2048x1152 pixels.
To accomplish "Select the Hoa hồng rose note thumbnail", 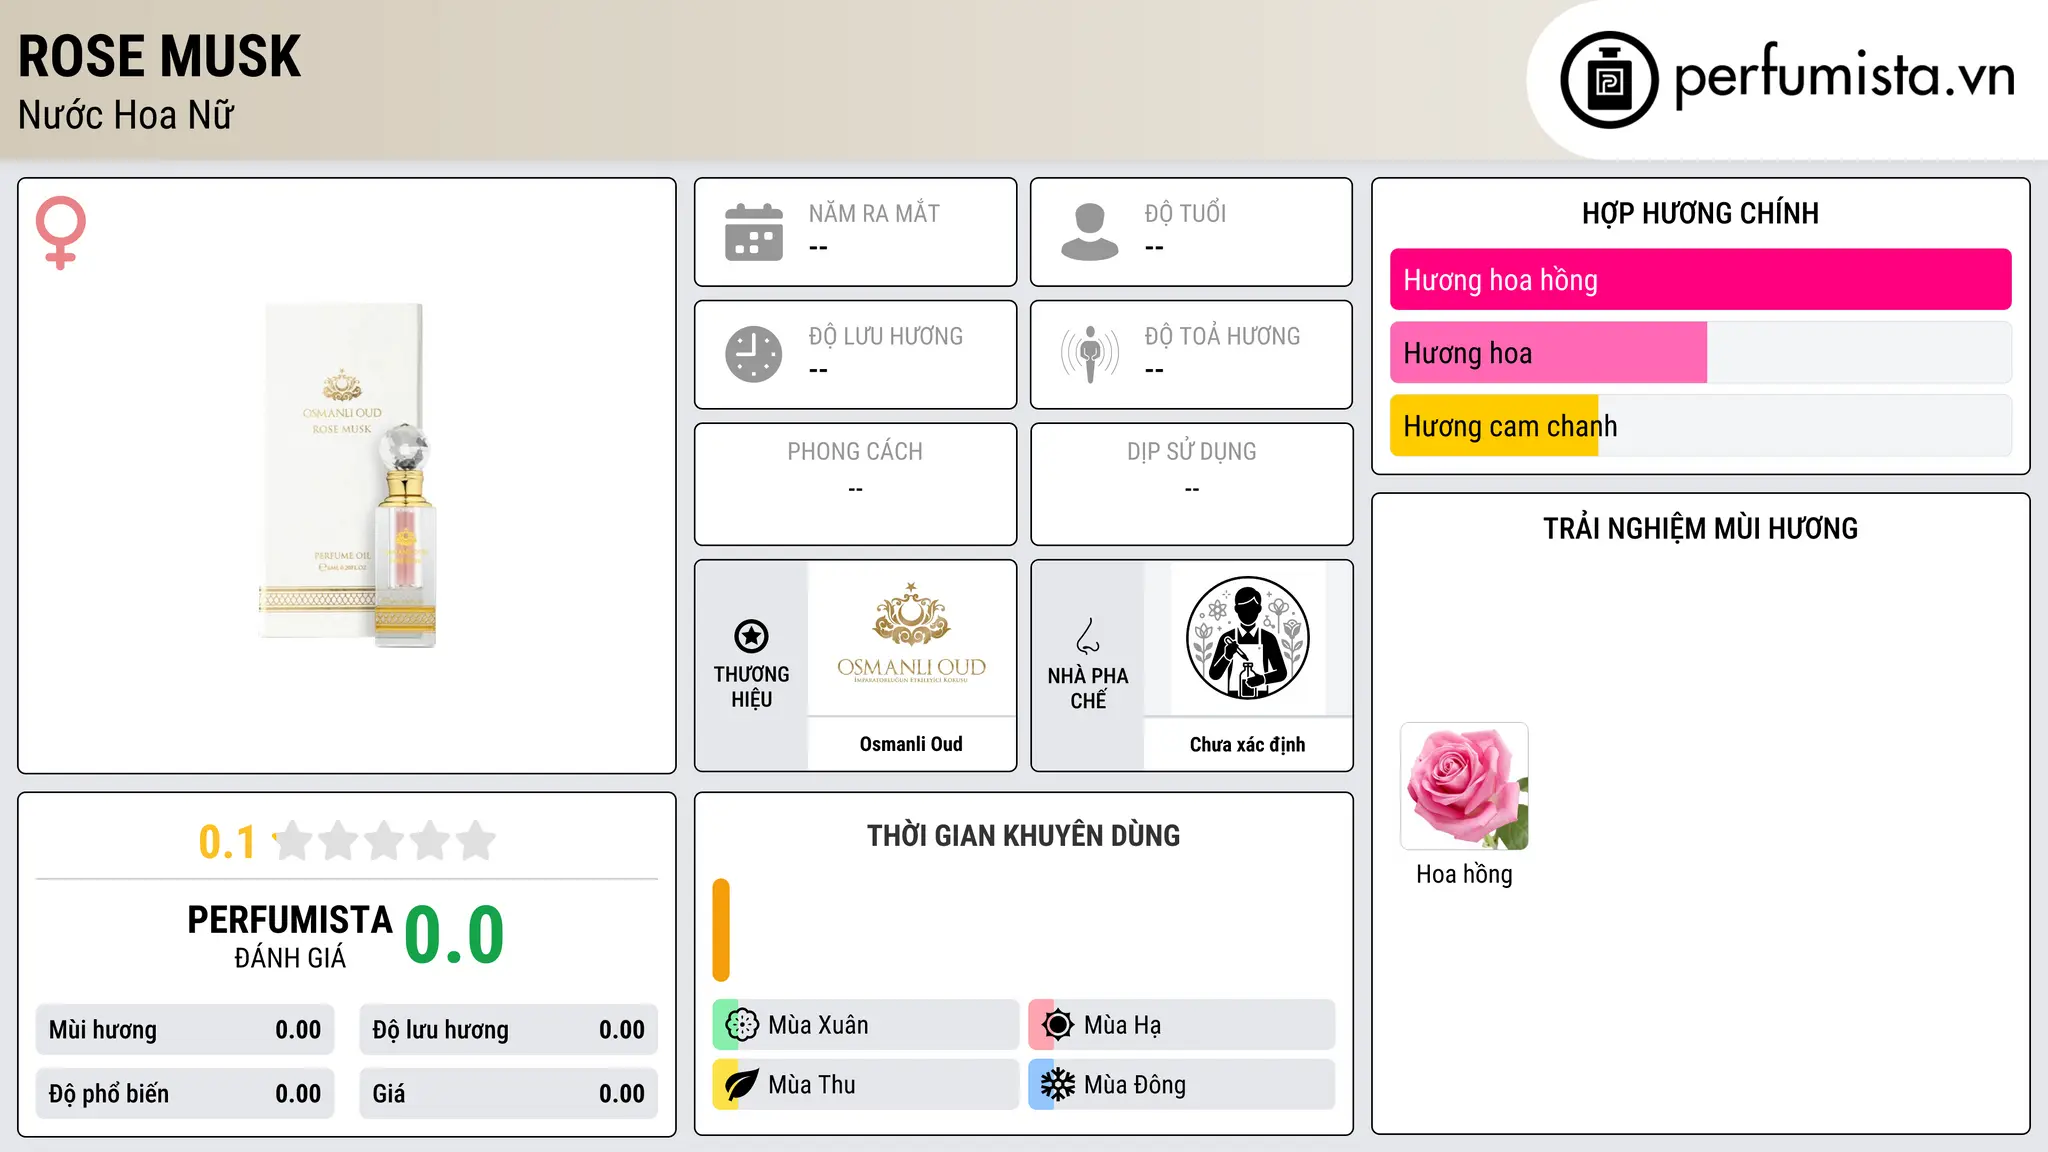I will (x=1464, y=787).
